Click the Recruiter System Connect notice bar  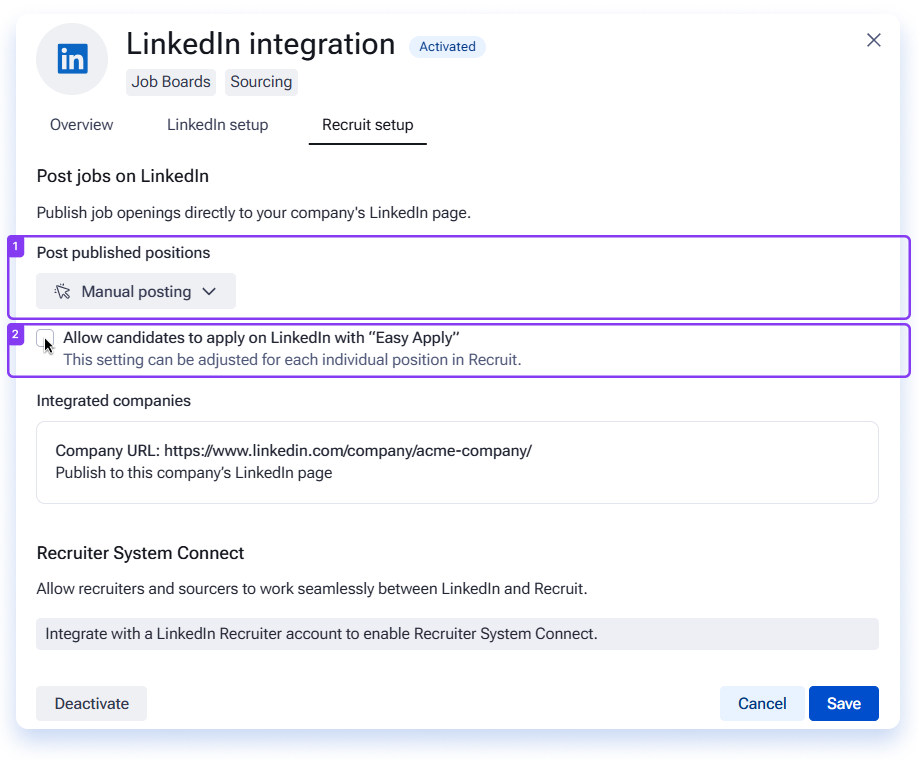point(457,634)
